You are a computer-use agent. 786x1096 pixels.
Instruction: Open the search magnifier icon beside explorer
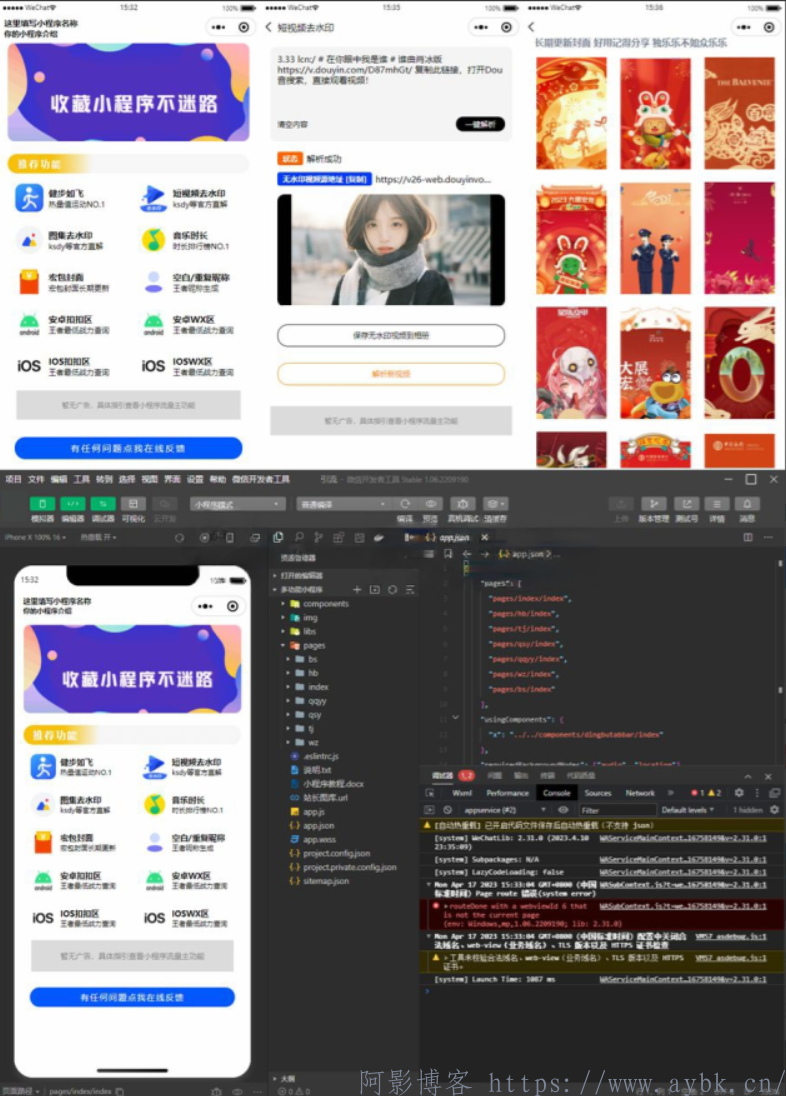pyautogui.click(x=299, y=538)
